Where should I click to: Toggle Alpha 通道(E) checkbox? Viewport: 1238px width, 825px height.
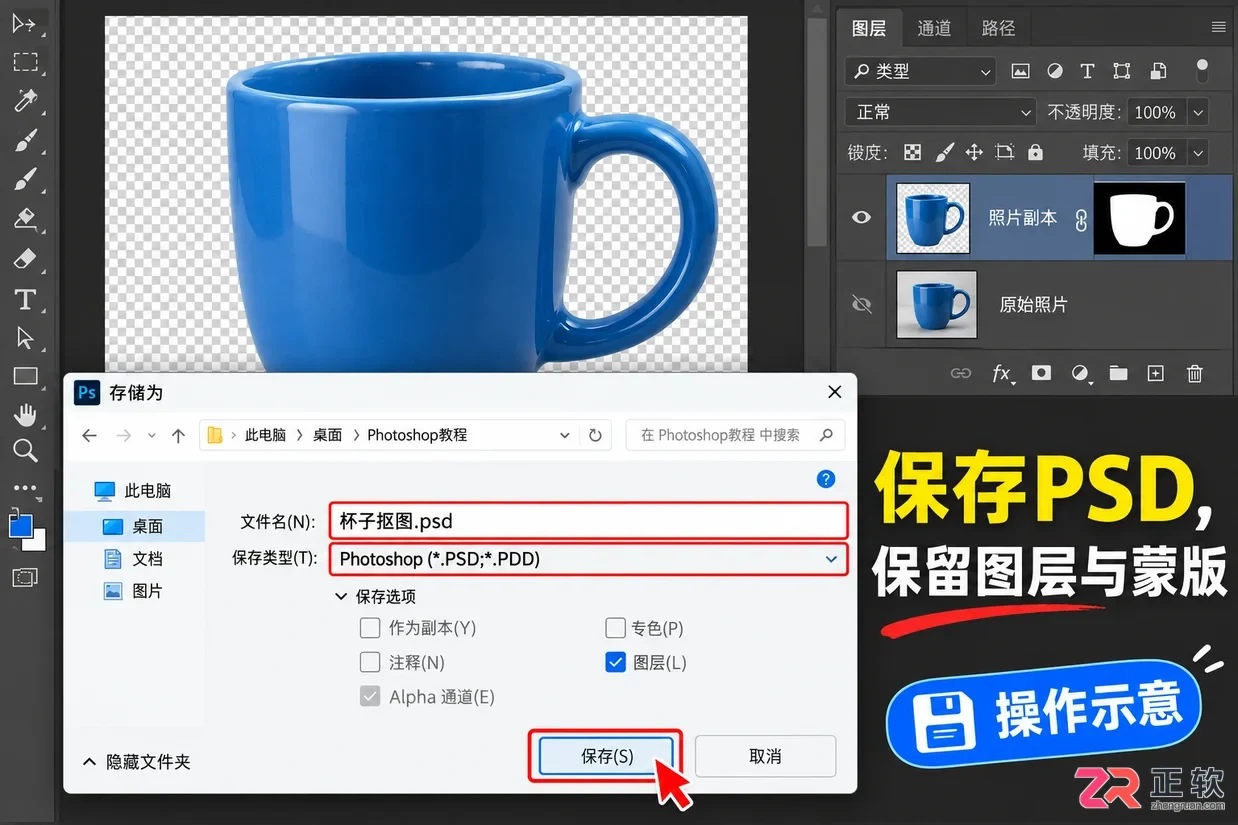(x=370, y=696)
